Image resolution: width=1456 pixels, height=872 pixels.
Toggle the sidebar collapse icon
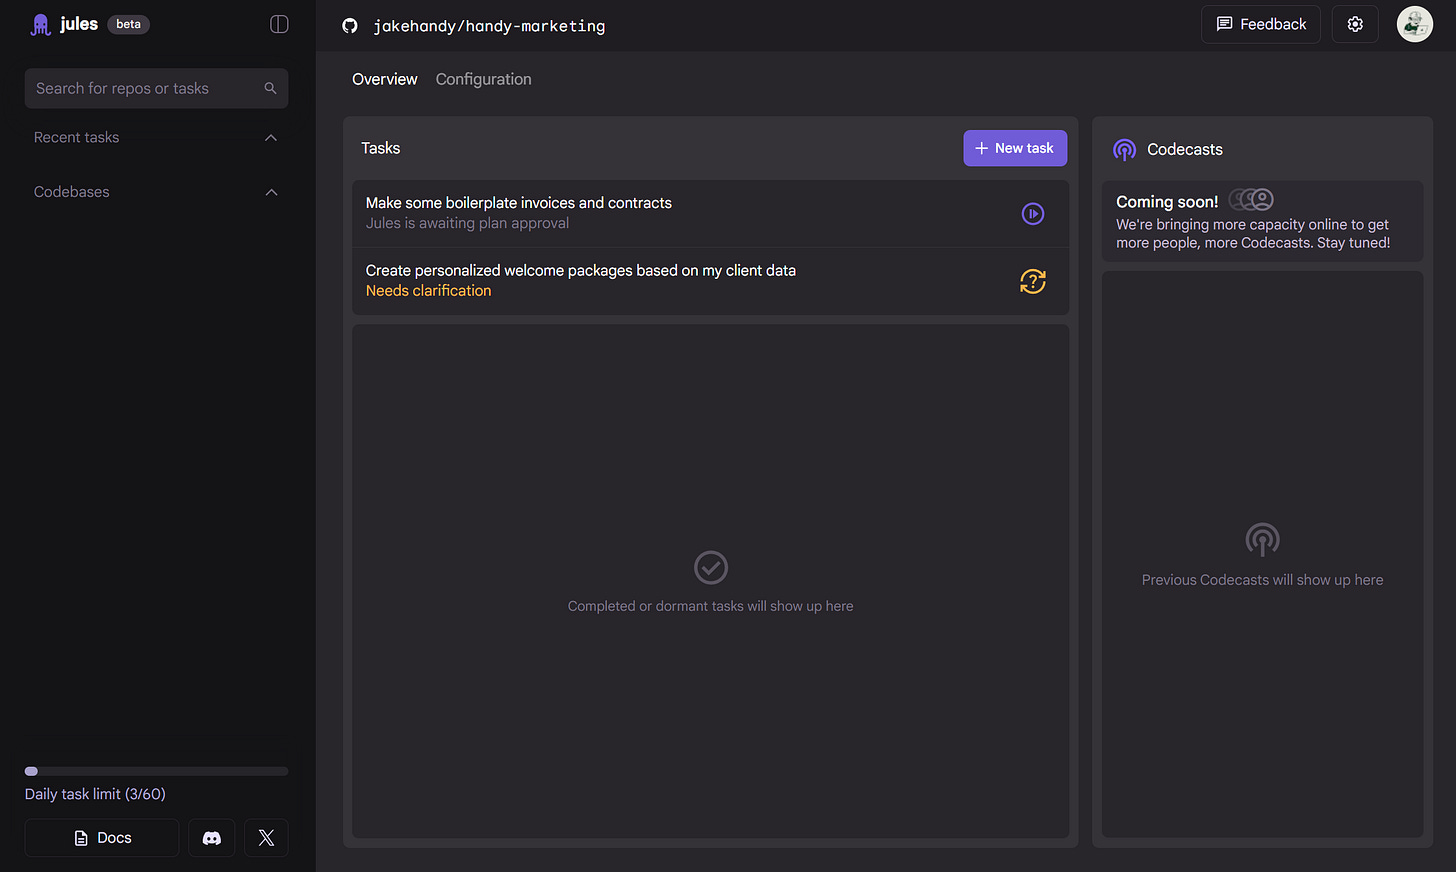[279, 24]
